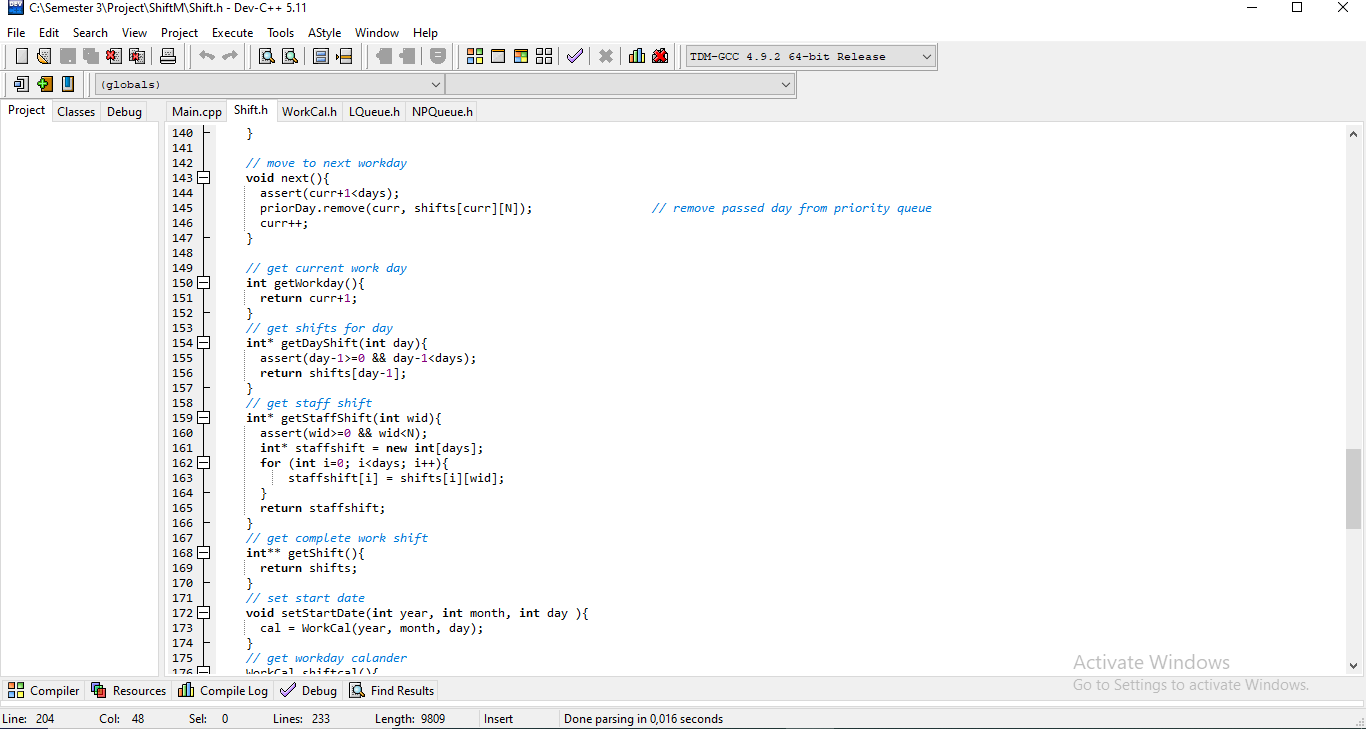
Task: Click the Compile icon with four colored squares
Action: click(x=475, y=56)
